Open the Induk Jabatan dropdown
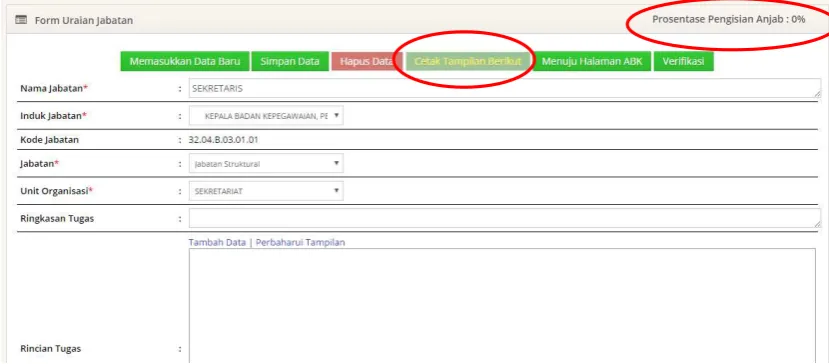This screenshot has height=364, width=829. (x=266, y=115)
